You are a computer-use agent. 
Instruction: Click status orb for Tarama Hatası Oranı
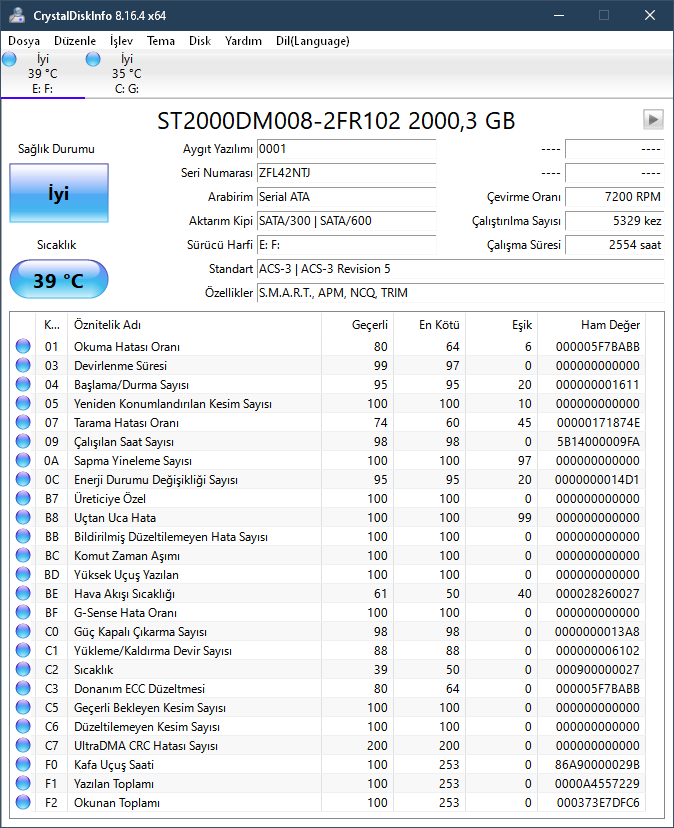23,423
